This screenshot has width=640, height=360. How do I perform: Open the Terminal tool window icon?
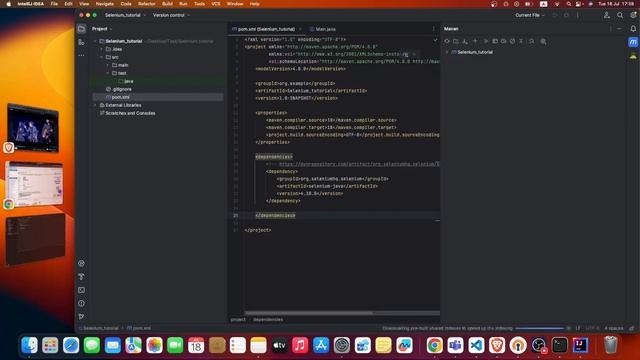point(82,290)
